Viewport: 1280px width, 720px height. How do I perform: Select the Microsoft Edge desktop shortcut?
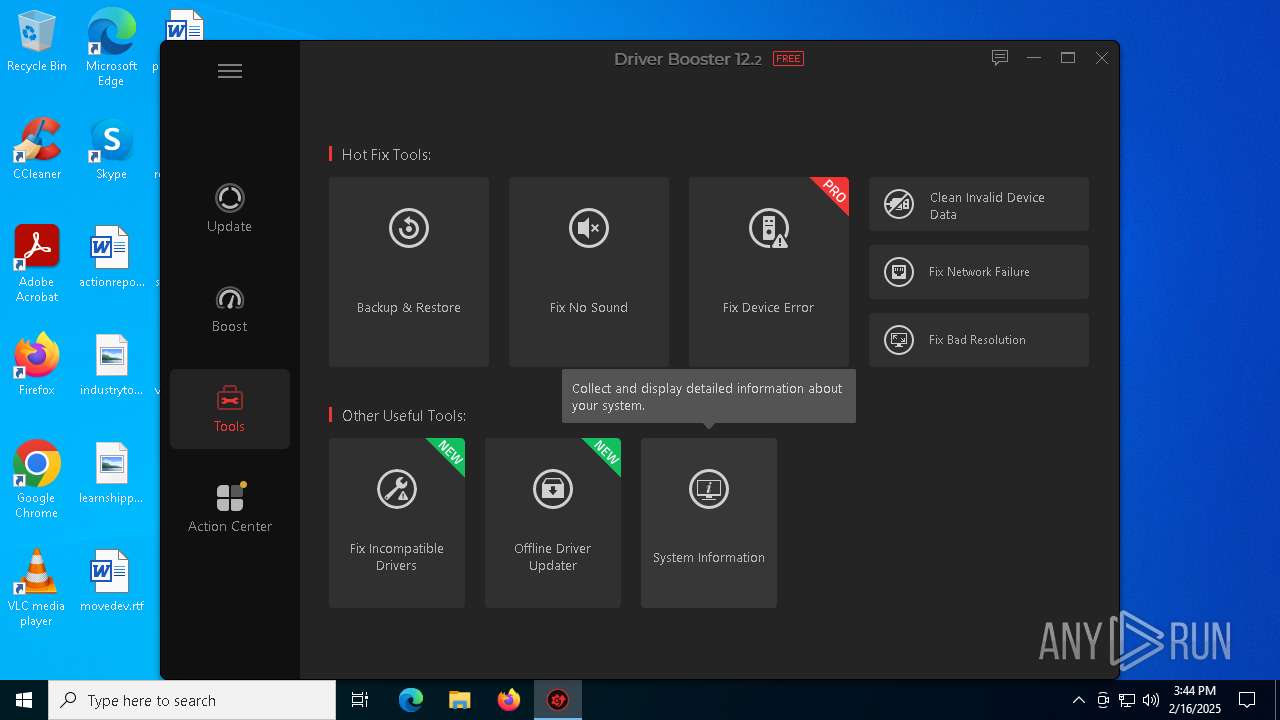(x=111, y=48)
